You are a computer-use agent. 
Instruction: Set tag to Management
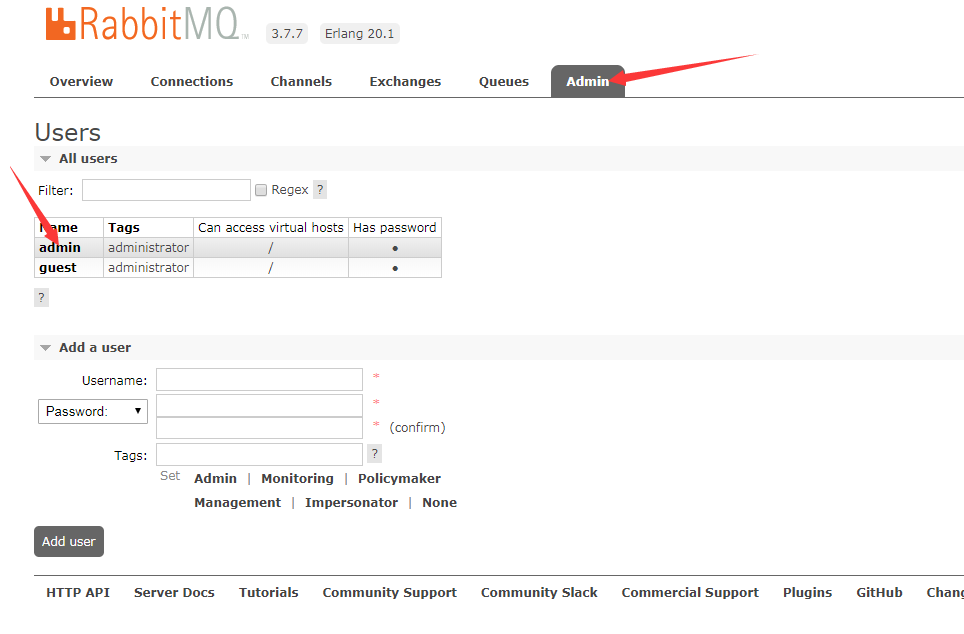[x=237, y=502]
